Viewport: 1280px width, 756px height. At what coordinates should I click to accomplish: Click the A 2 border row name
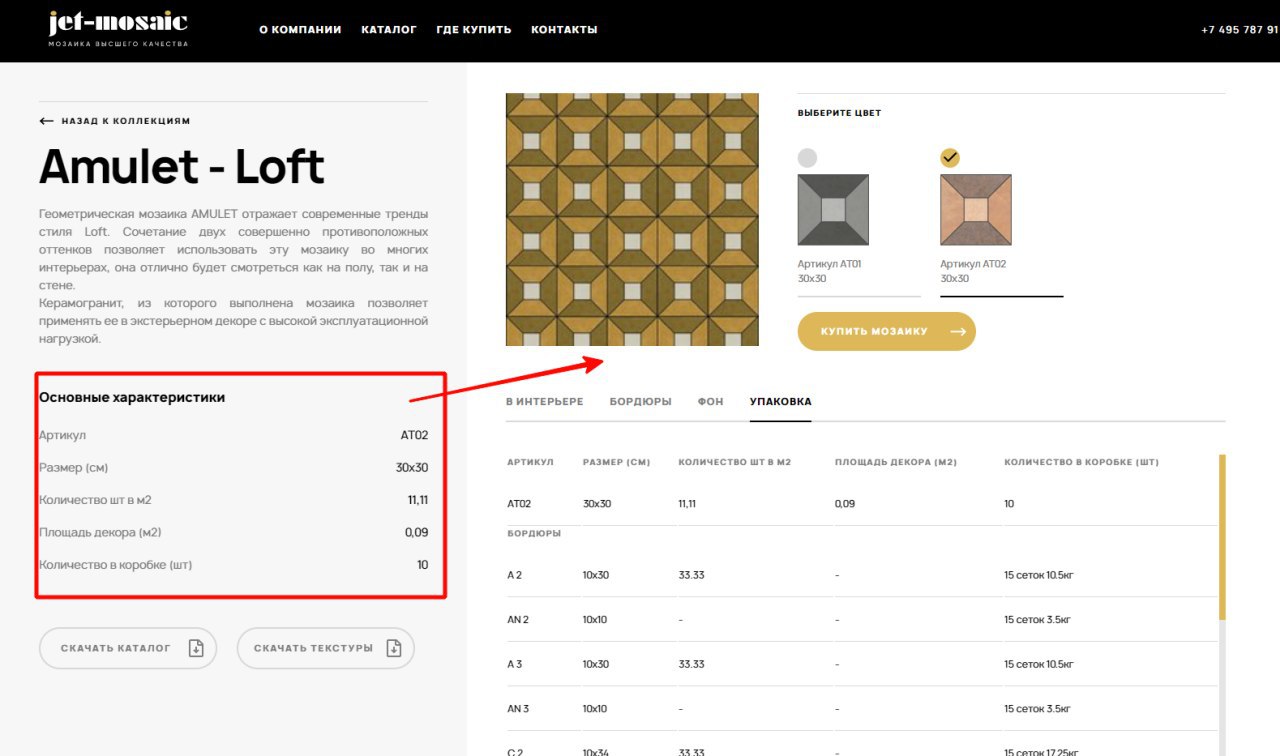(x=515, y=575)
